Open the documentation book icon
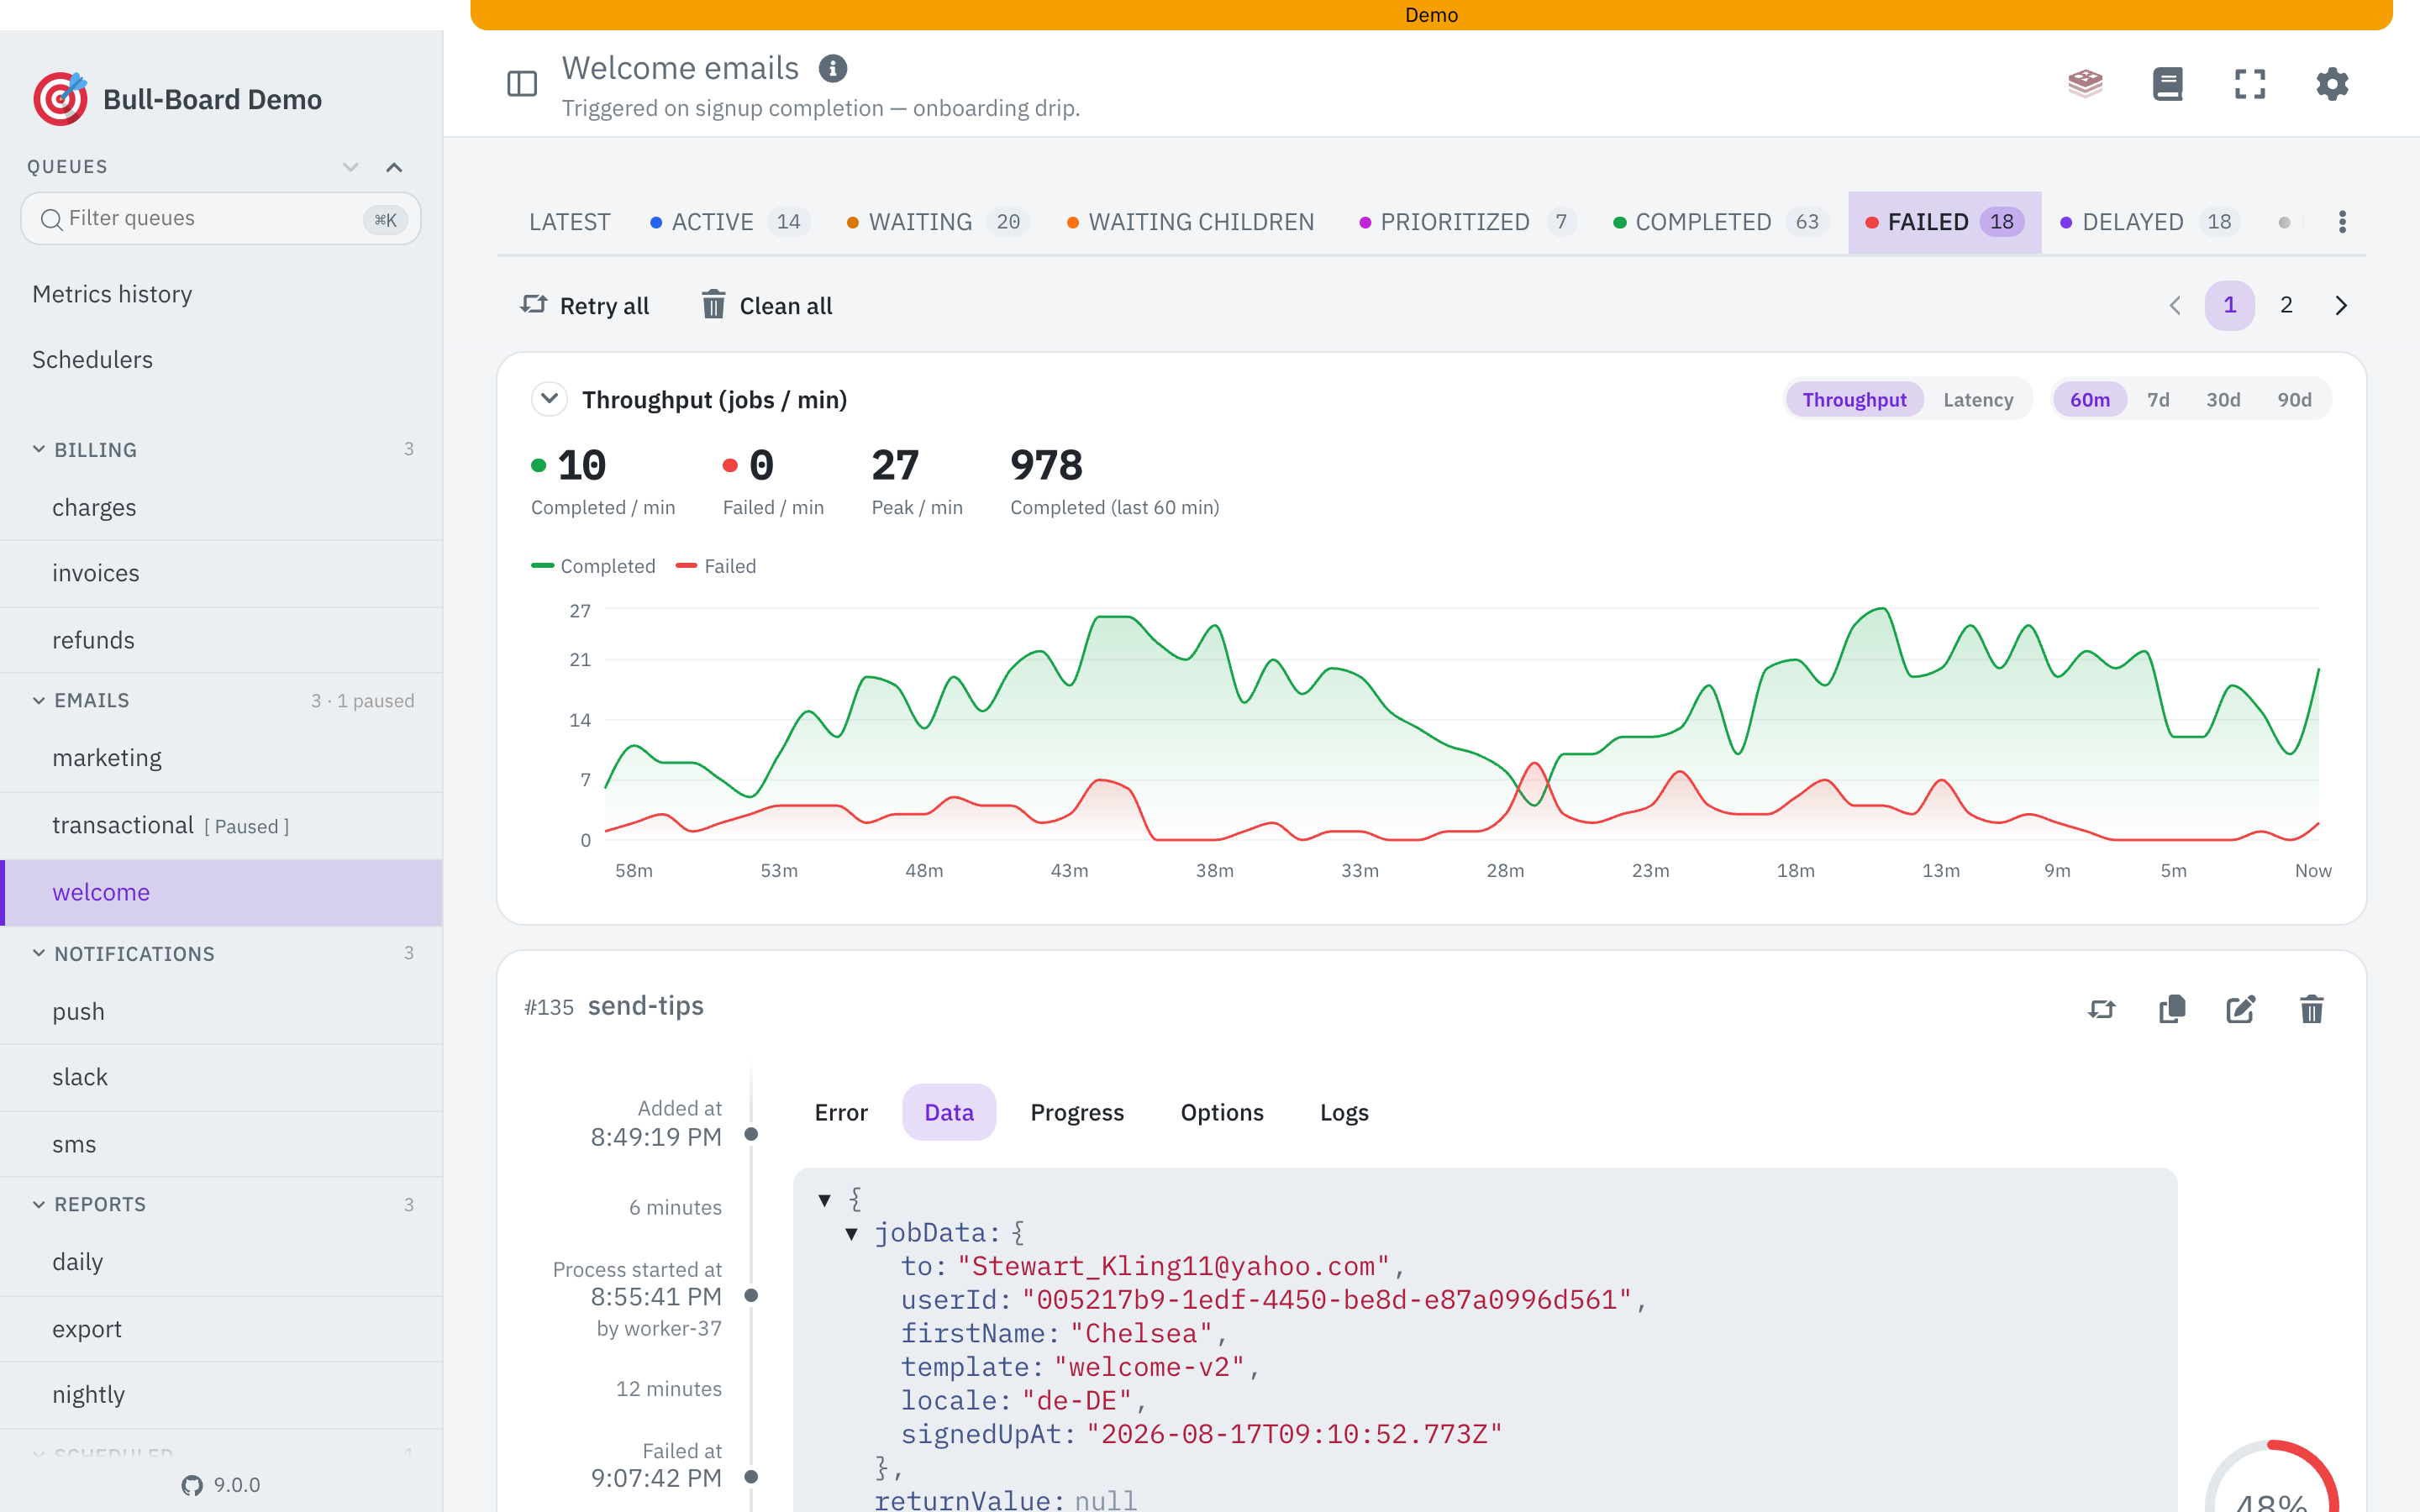The image size is (2420, 1512). [2167, 84]
